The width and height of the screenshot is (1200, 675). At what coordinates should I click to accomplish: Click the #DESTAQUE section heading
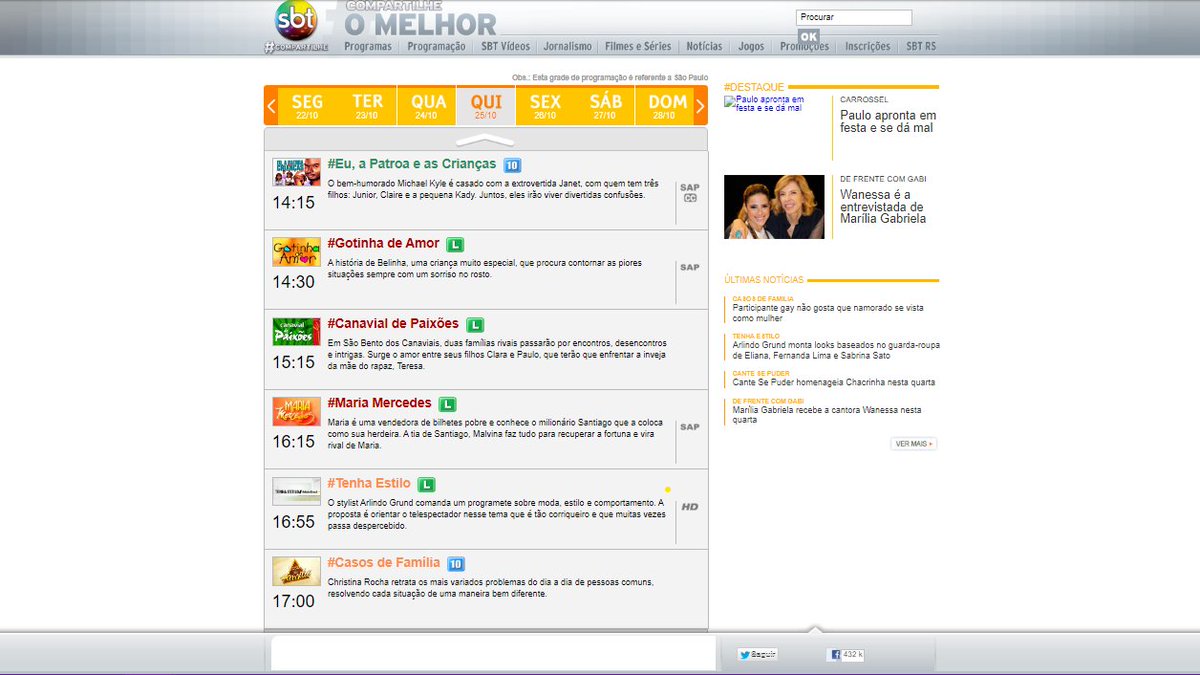tap(754, 87)
